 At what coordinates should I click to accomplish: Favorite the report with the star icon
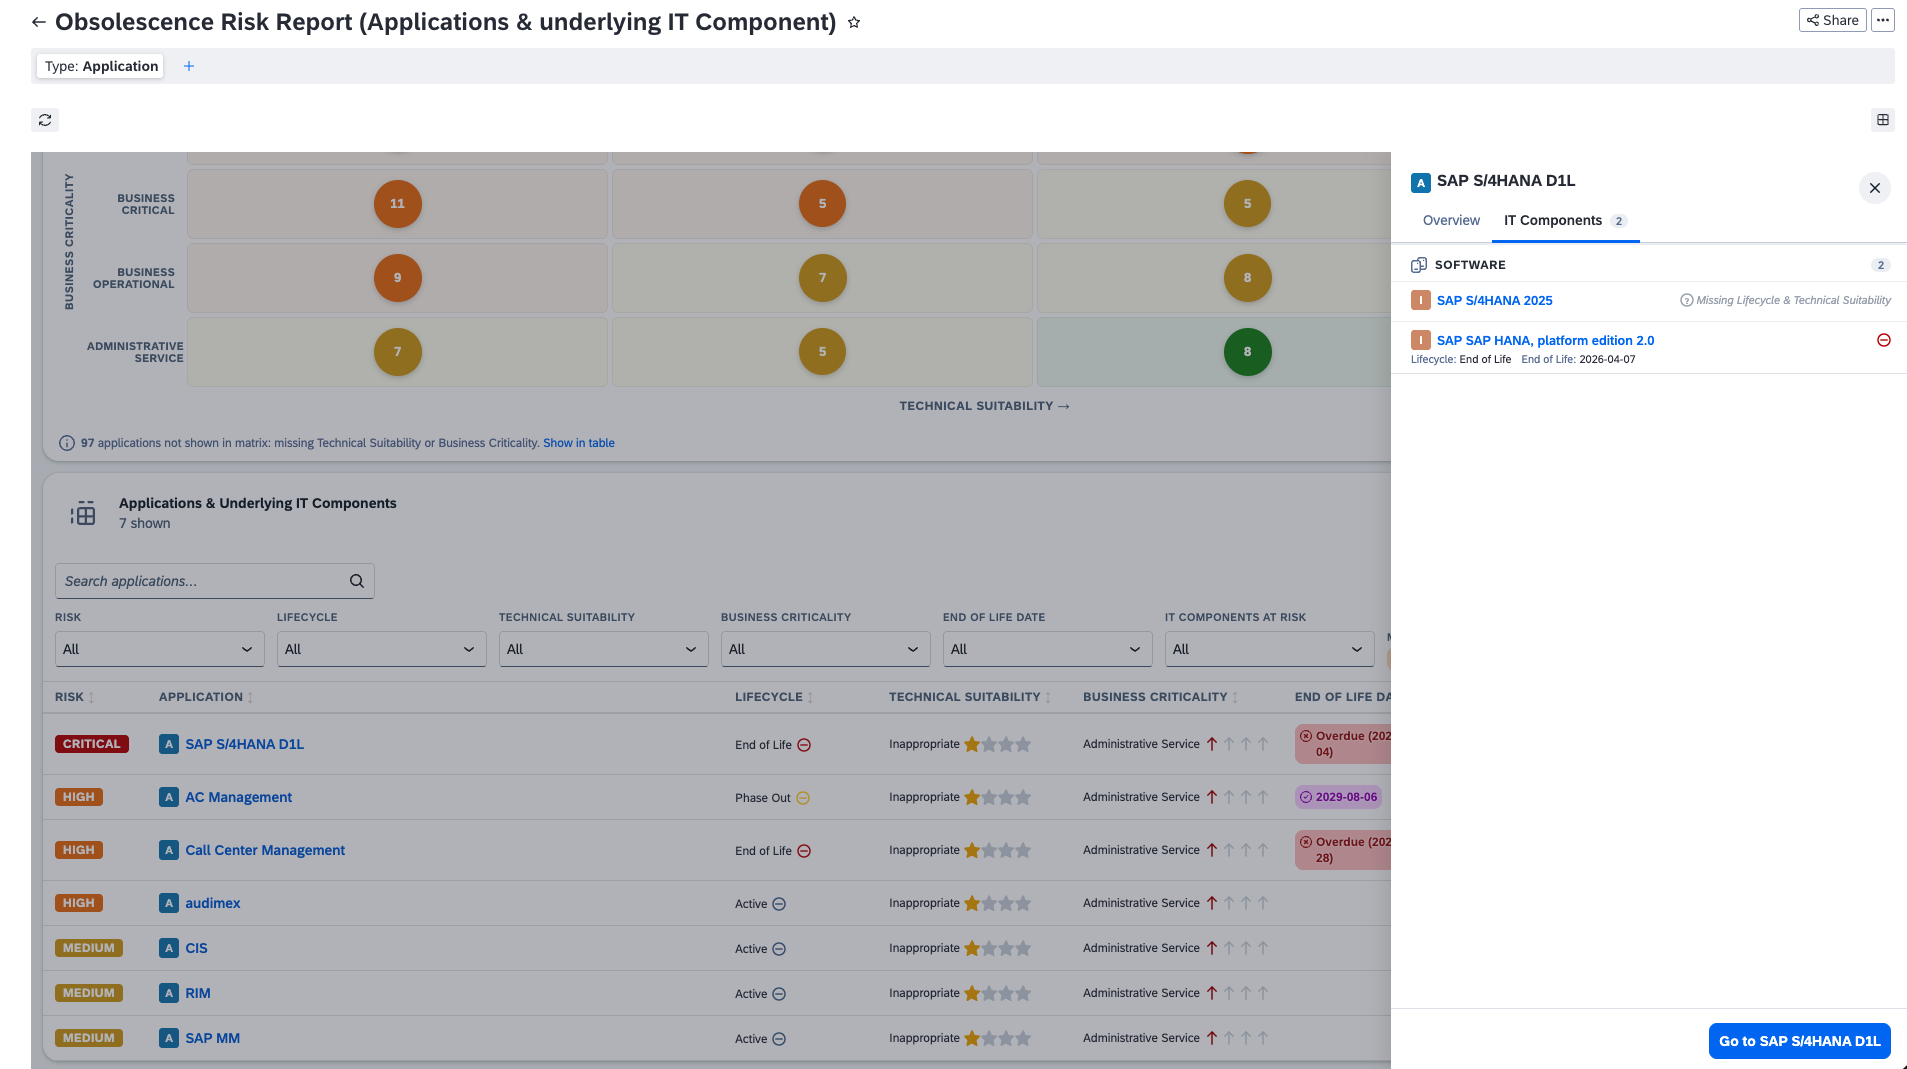click(x=854, y=22)
